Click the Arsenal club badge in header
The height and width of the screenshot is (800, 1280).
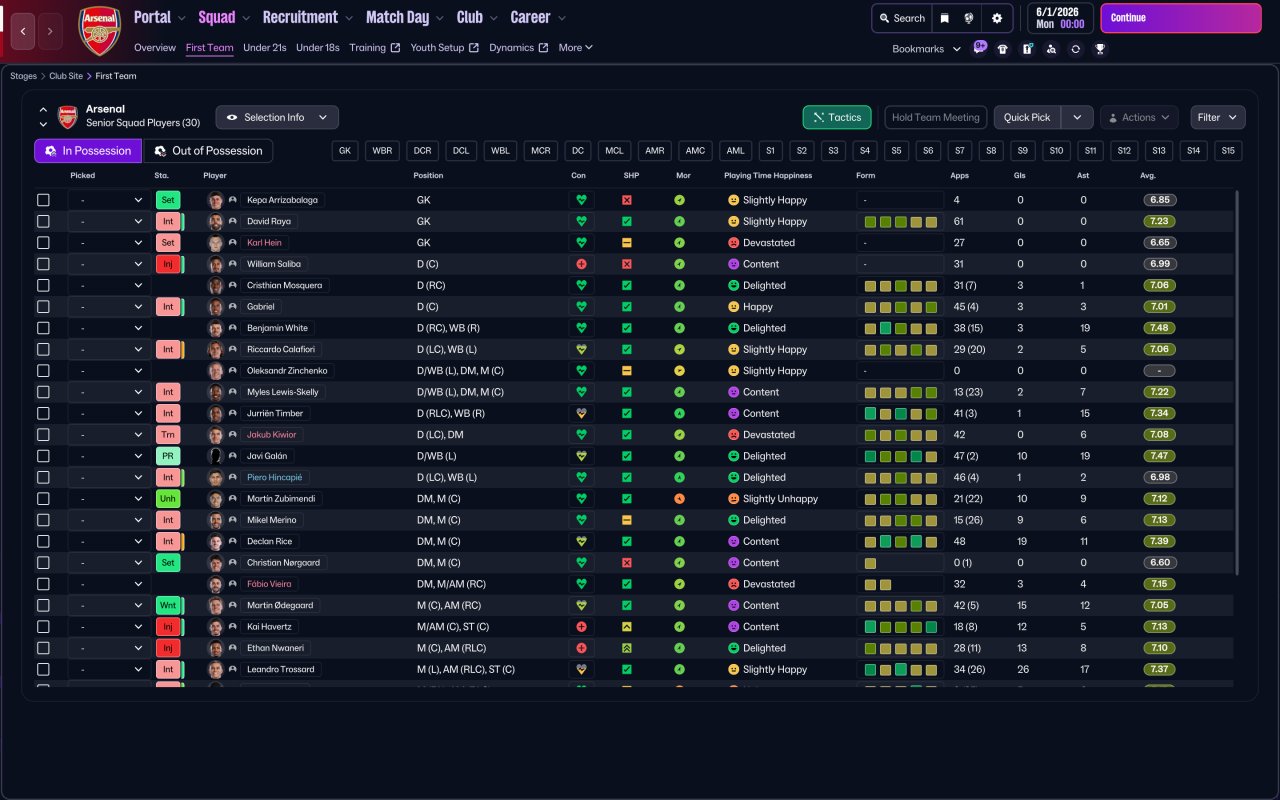(99, 31)
